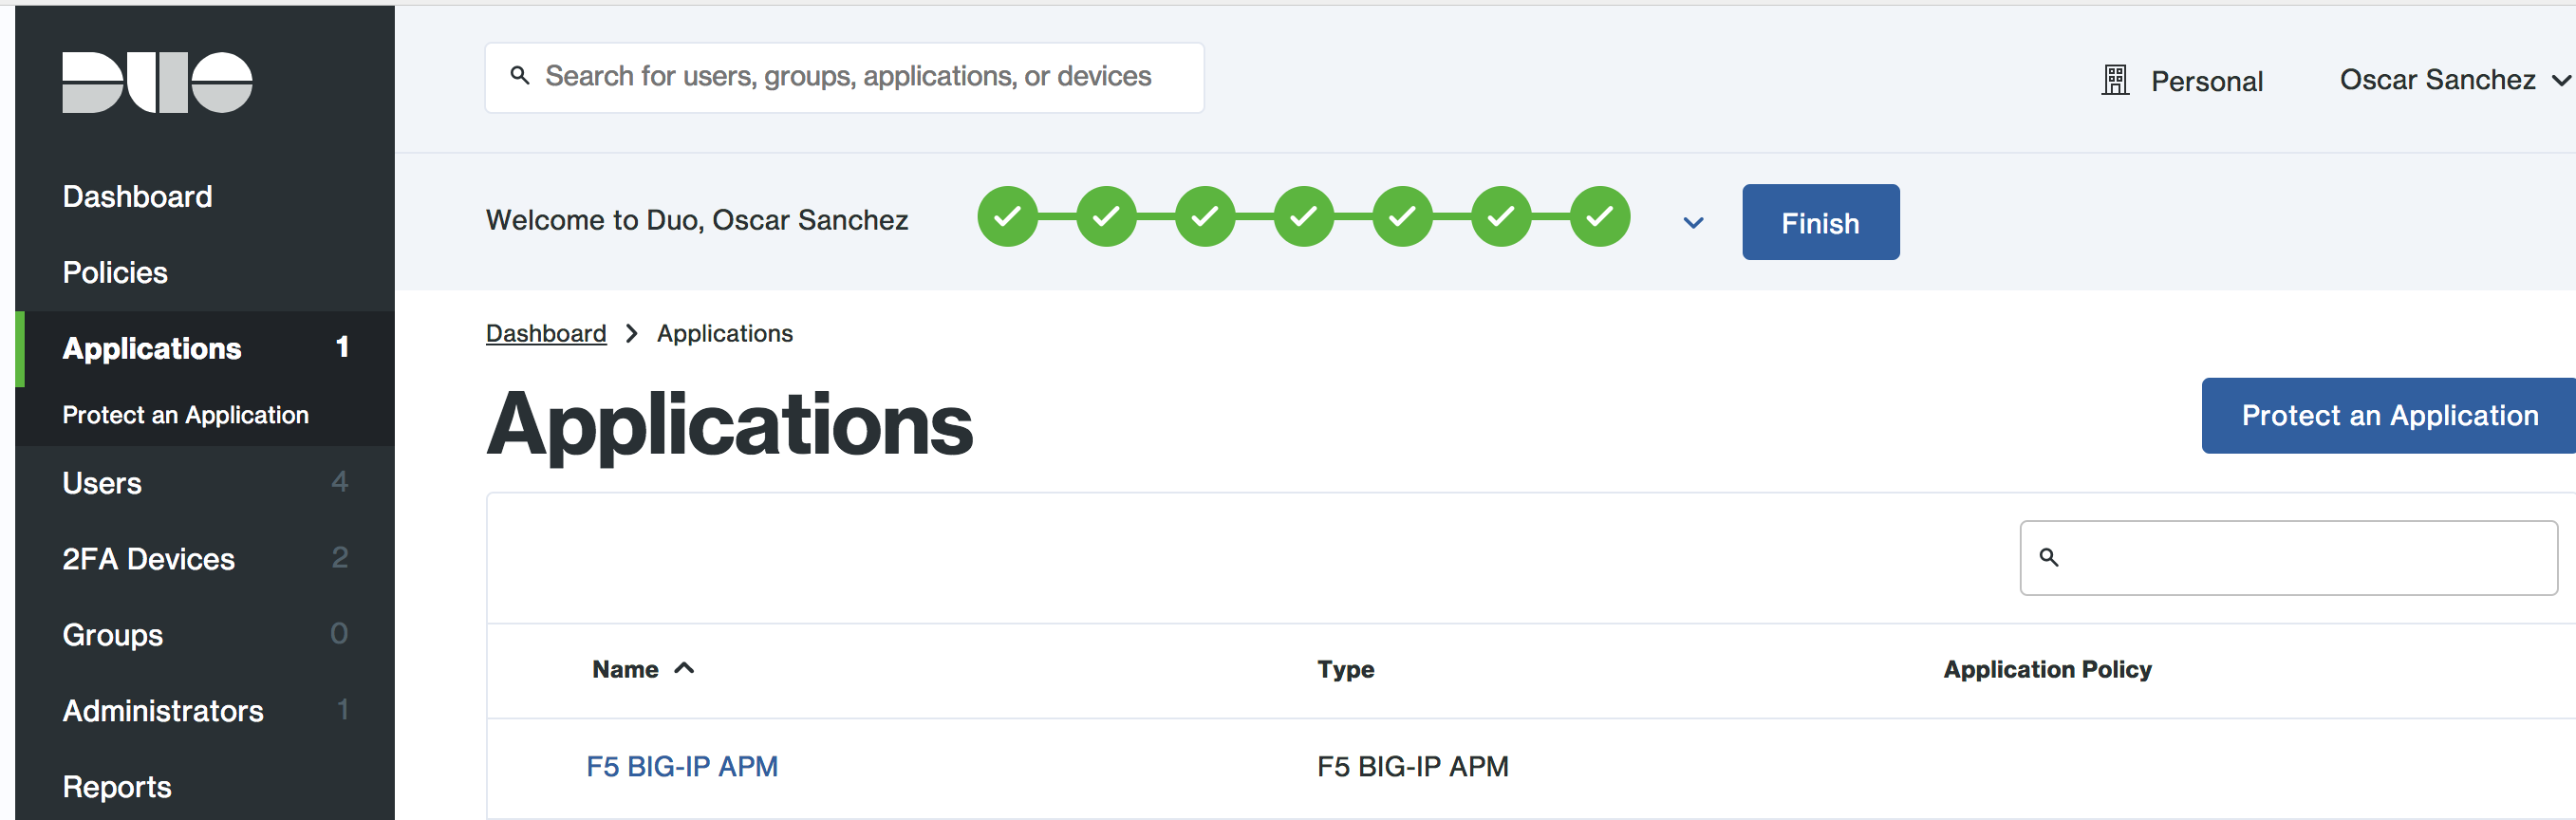Click the last green checkmark setup step
This screenshot has width=2576, height=820.
point(1599,216)
